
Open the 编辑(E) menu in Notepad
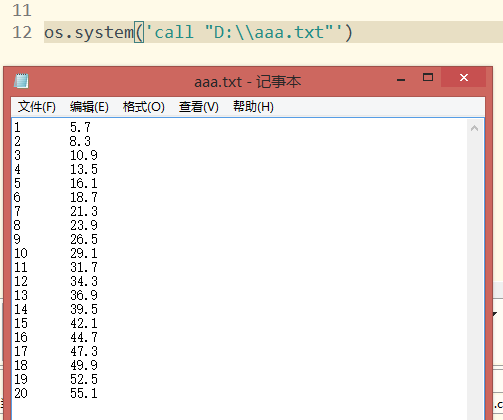[x=89, y=107]
